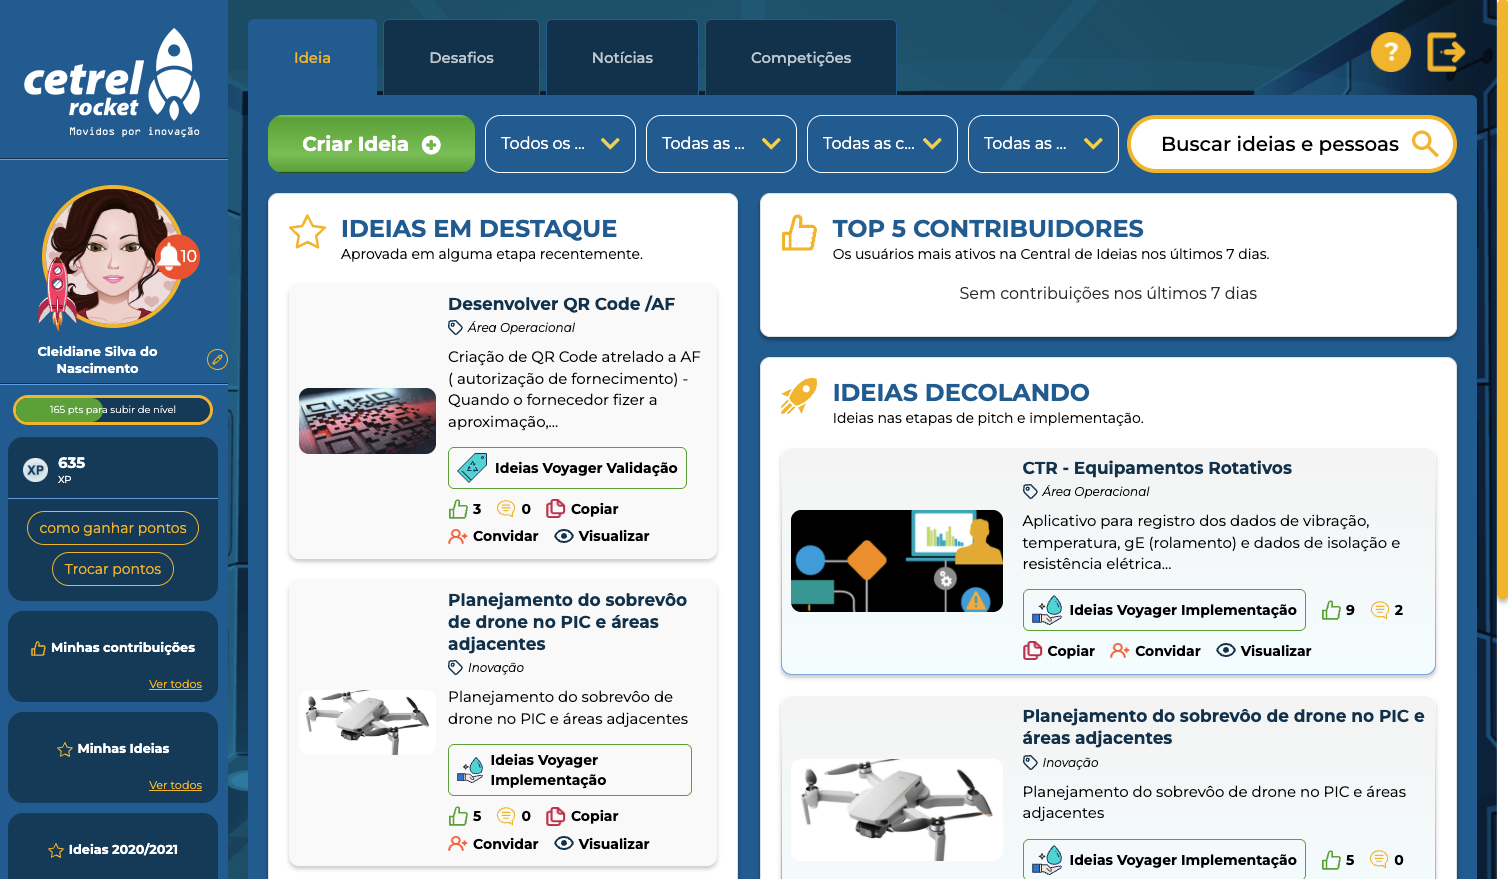Copy the CTR - Equipamentos Rotativos idea
Image resolution: width=1508 pixels, height=879 pixels.
click(1059, 651)
